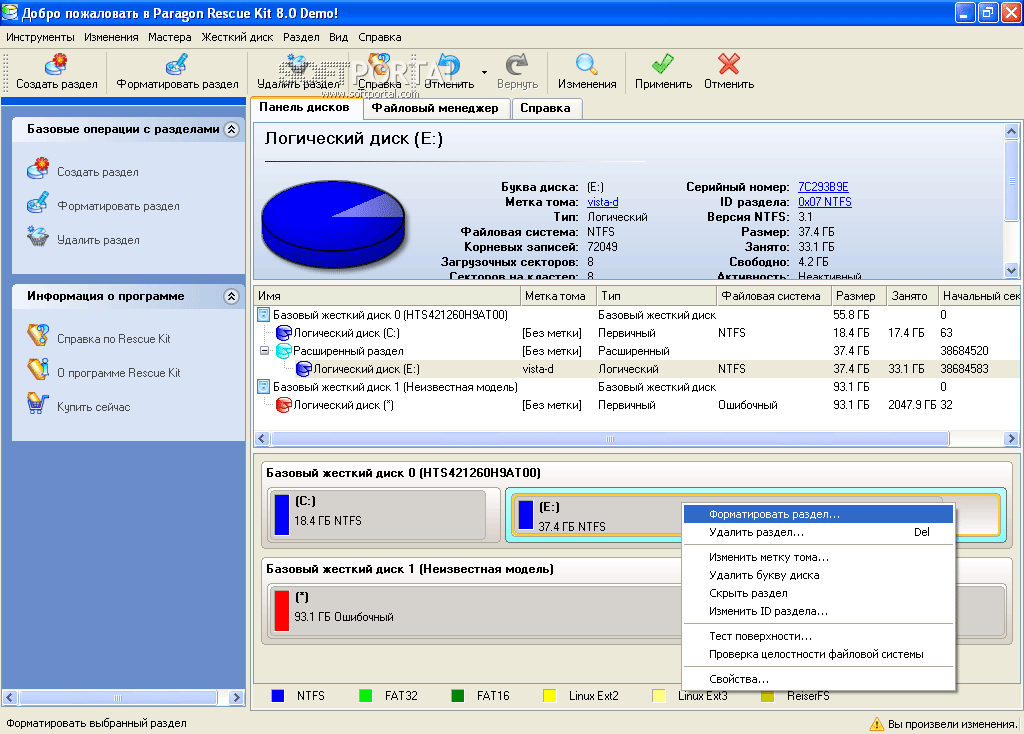This screenshot has width=1024, height=734.
Task: Select Базовый жесткий диск 1 row
Action: (637, 387)
